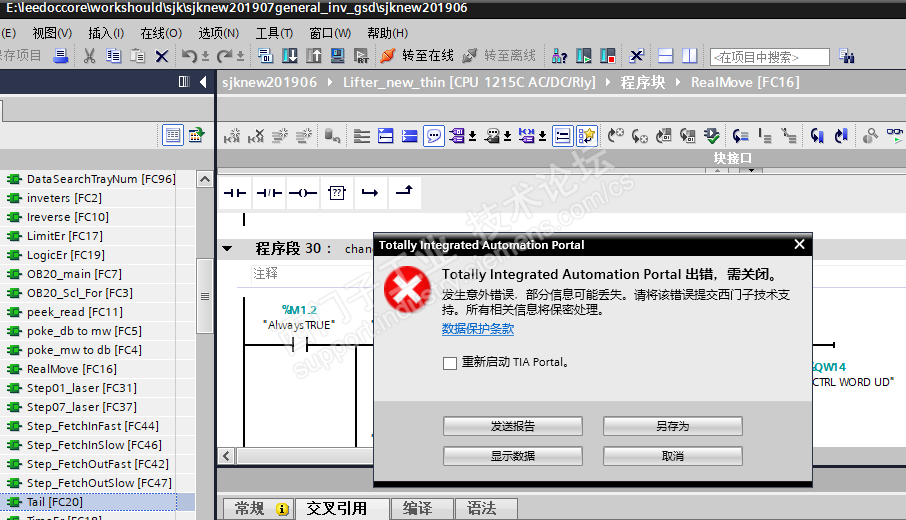Click the Compile icon in main toolbar

coord(265,56)
